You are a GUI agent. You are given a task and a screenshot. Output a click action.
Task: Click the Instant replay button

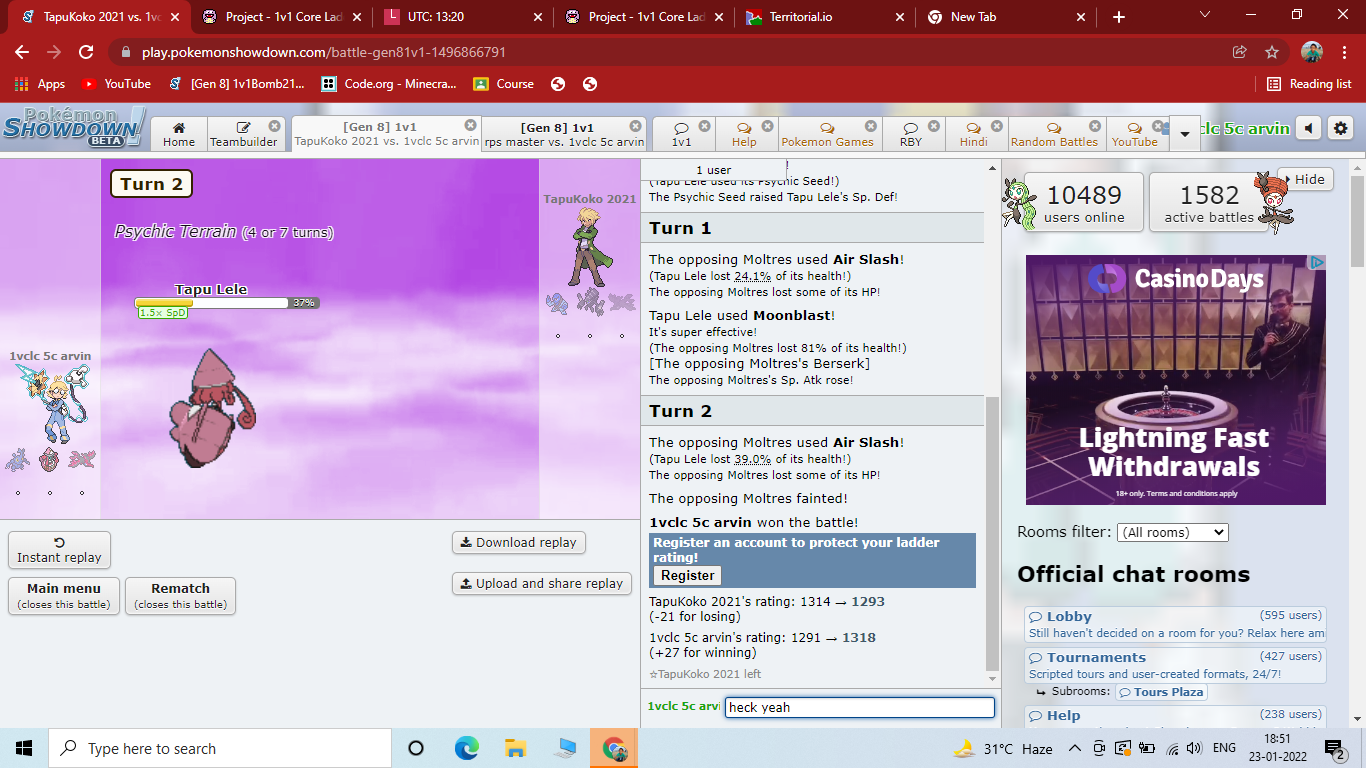(x=59, y=550)
